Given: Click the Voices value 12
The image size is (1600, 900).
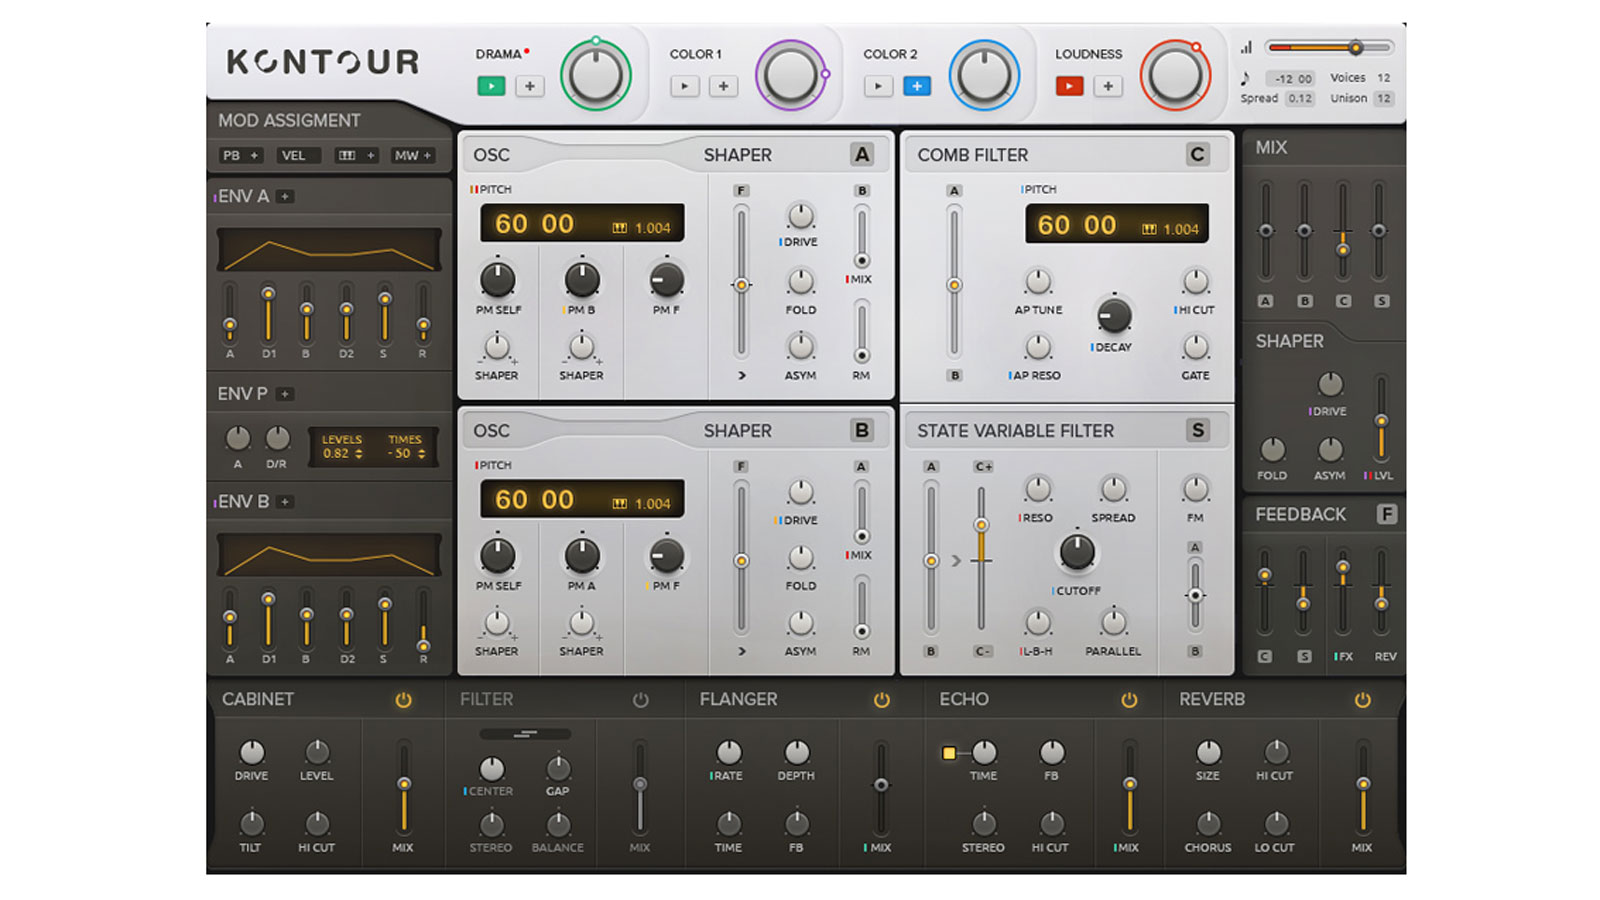Looking at the screenshot, I should [1384, 78].
